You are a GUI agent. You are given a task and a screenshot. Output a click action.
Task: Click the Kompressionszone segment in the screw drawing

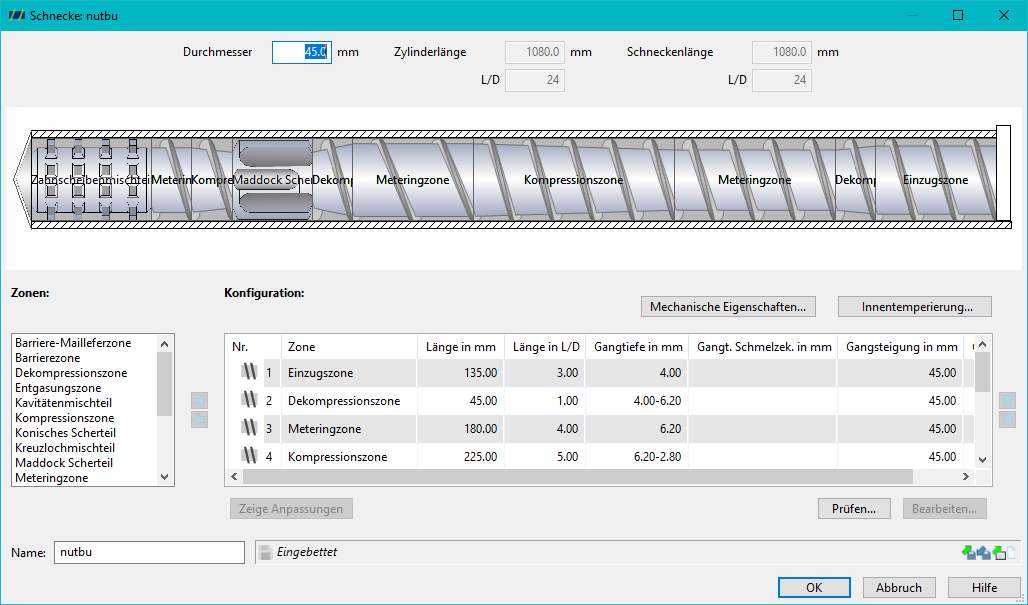[574, 180]
